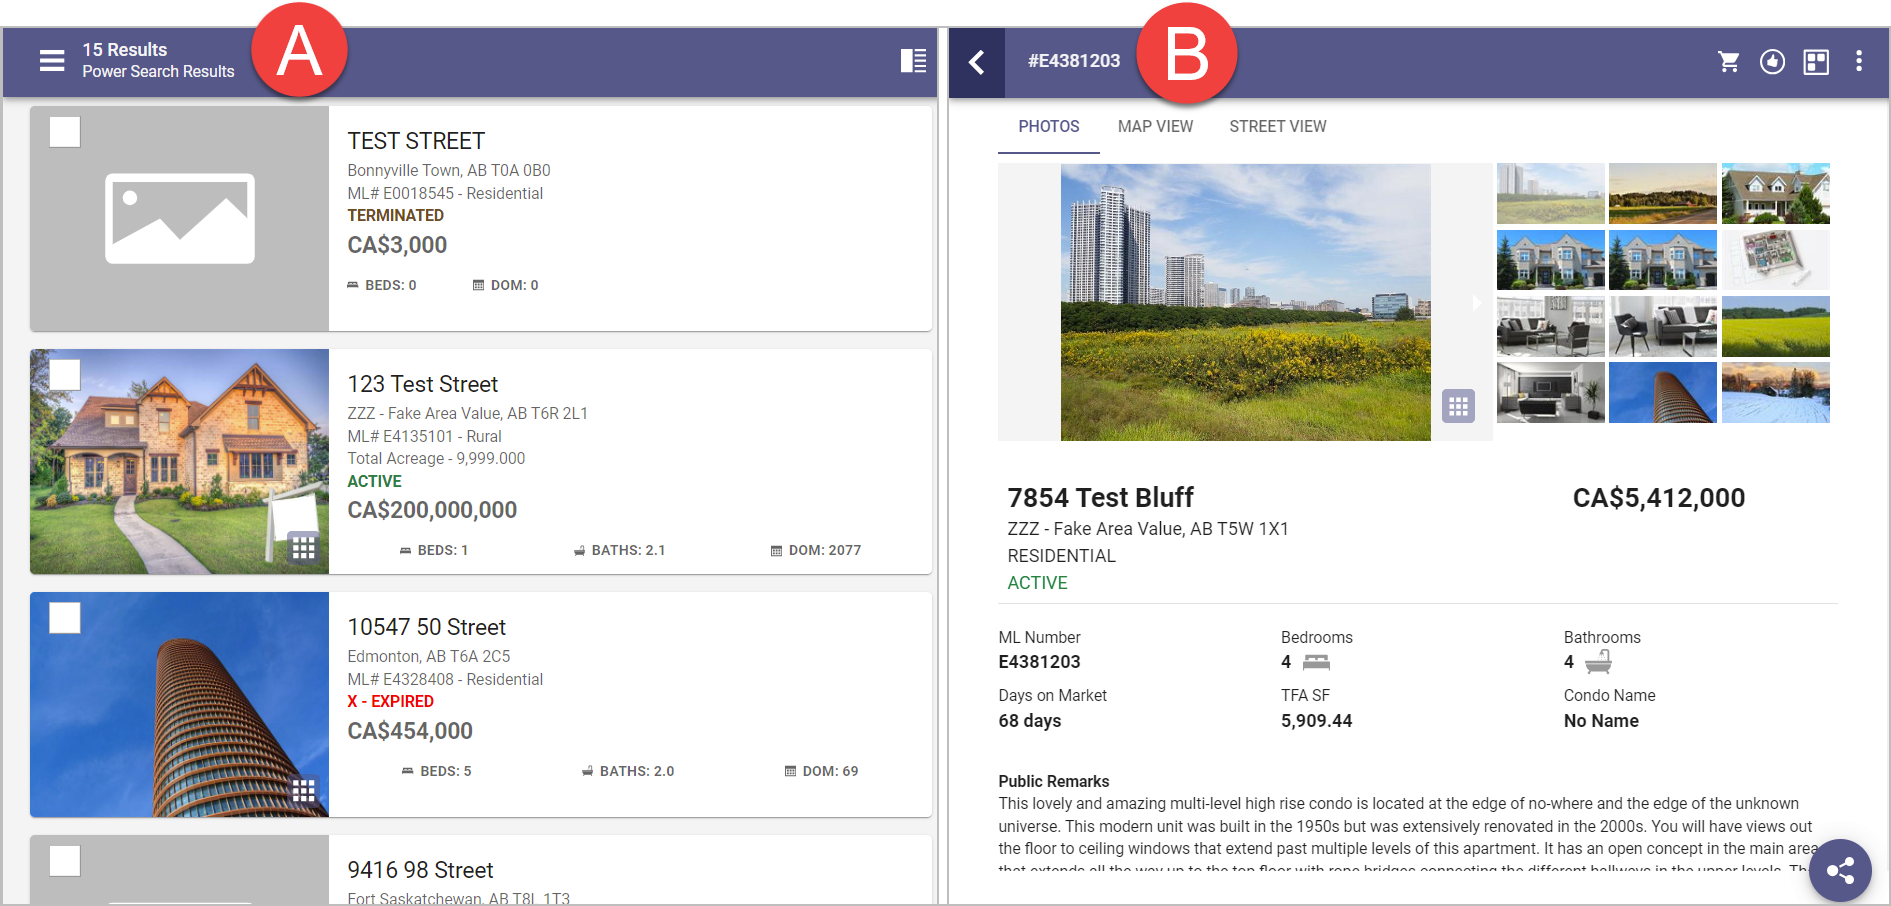This screenshot has width=1891, height=906.
Task: Select checkbox for TEST STREET listing
Action: point(65,132)
